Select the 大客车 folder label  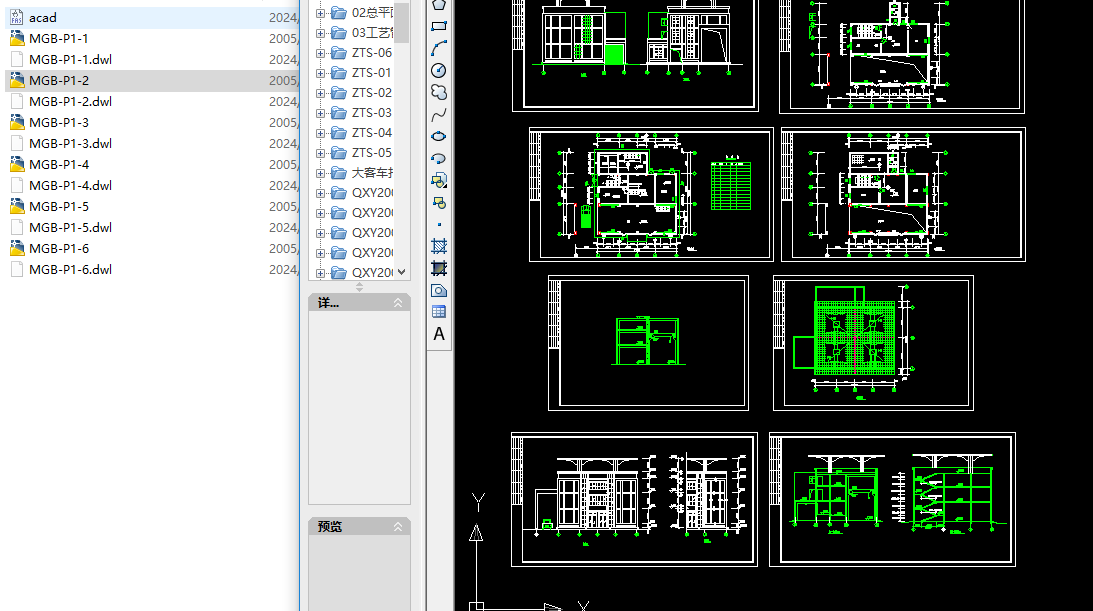[x=372, y=173]
